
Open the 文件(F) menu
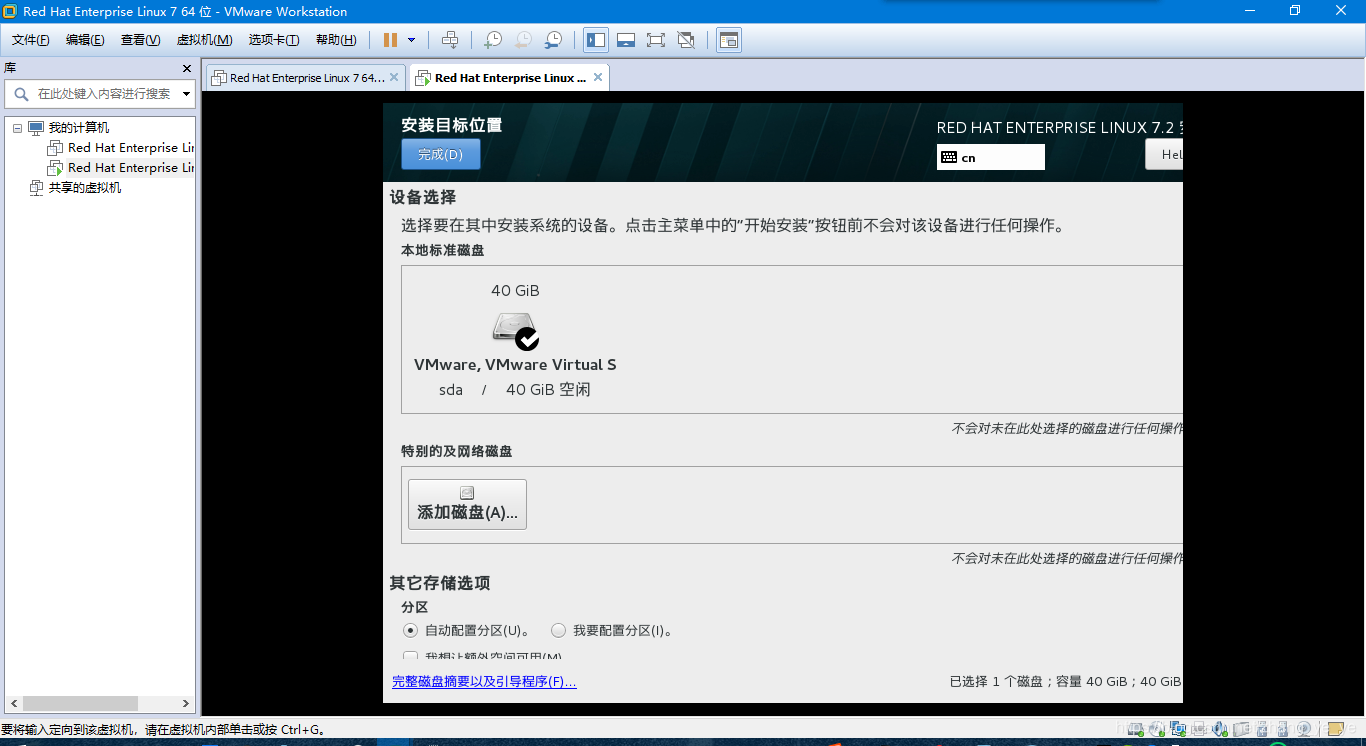click(31, 40)
